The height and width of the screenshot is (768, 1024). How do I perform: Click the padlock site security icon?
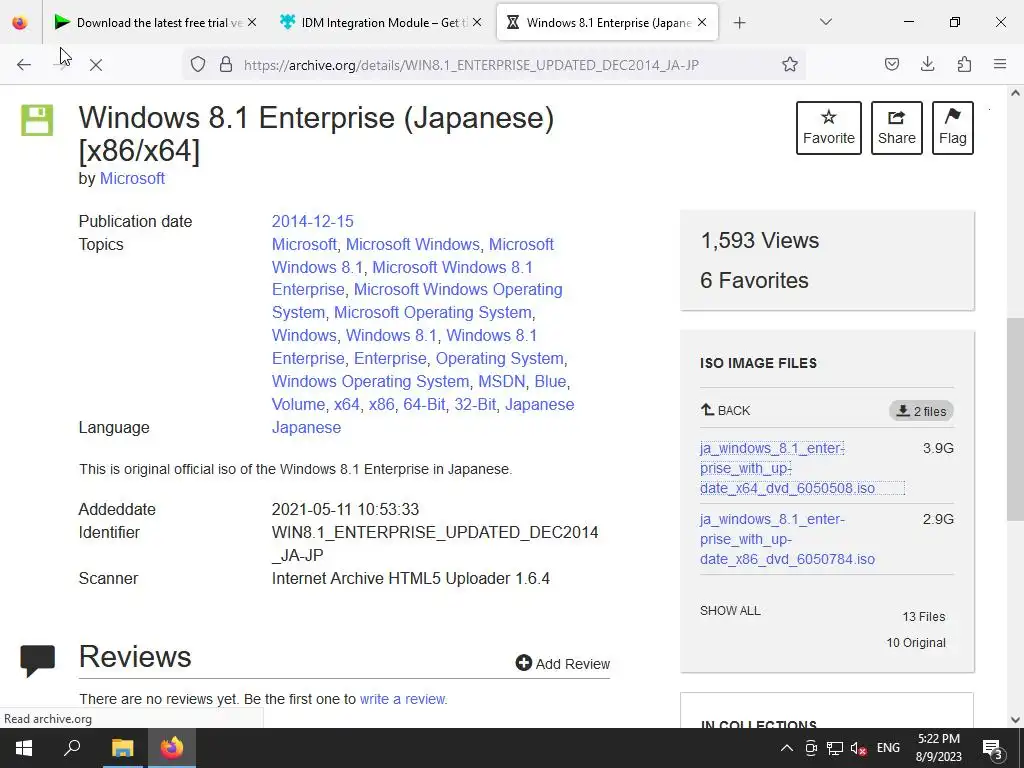pyautogui.click(x=226, y=64)
